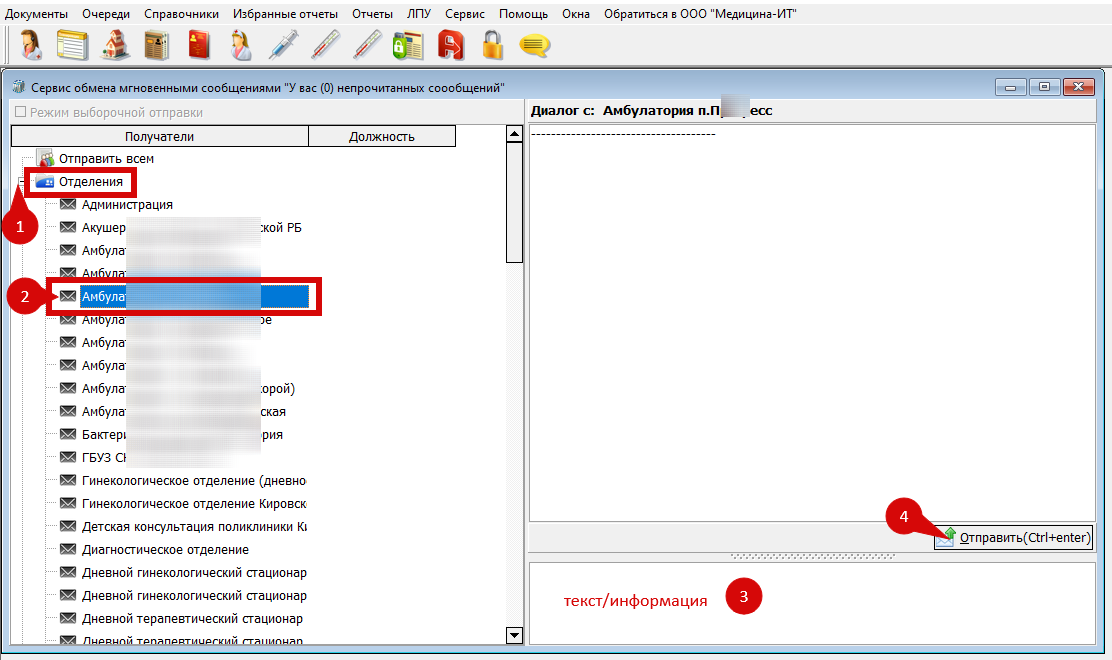Open the Избранные отчеты menu

coord(285,13)
